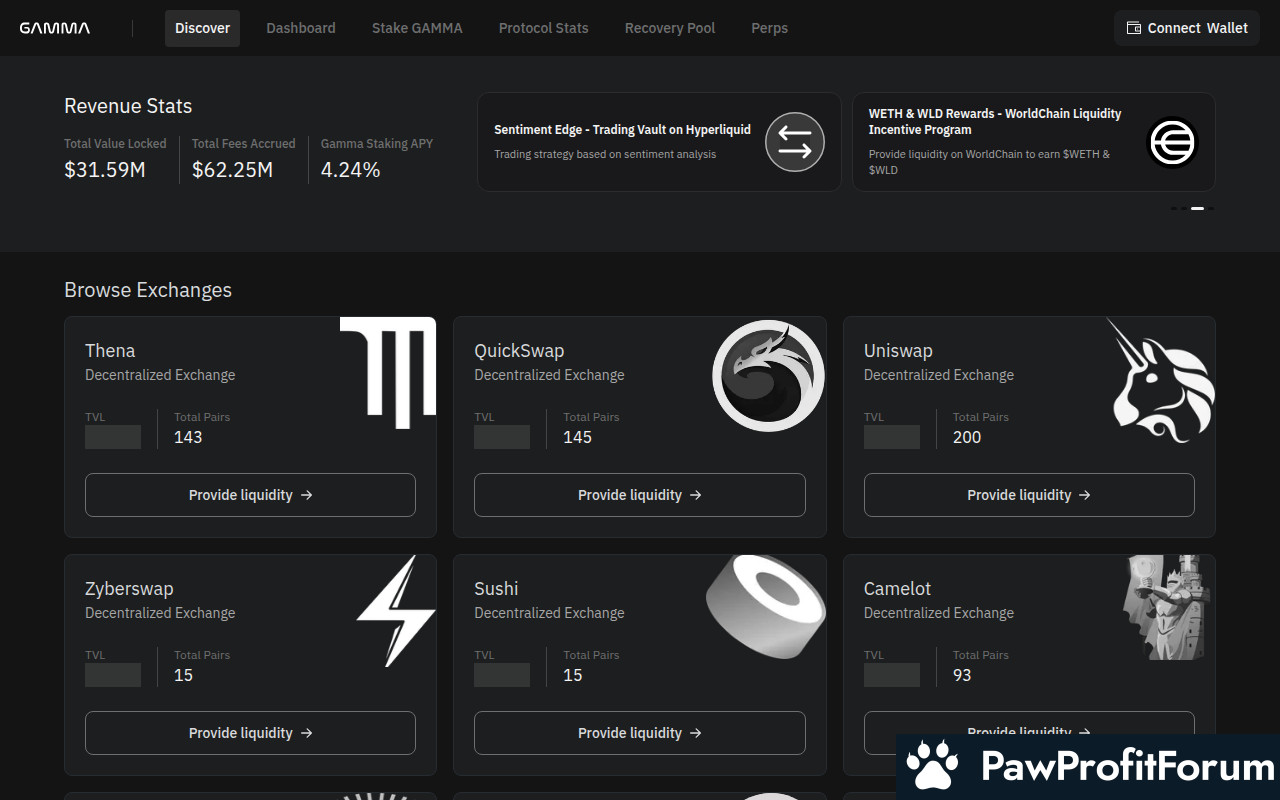
Task: Open the Thena exchange logo
Action: pos(388,372)
